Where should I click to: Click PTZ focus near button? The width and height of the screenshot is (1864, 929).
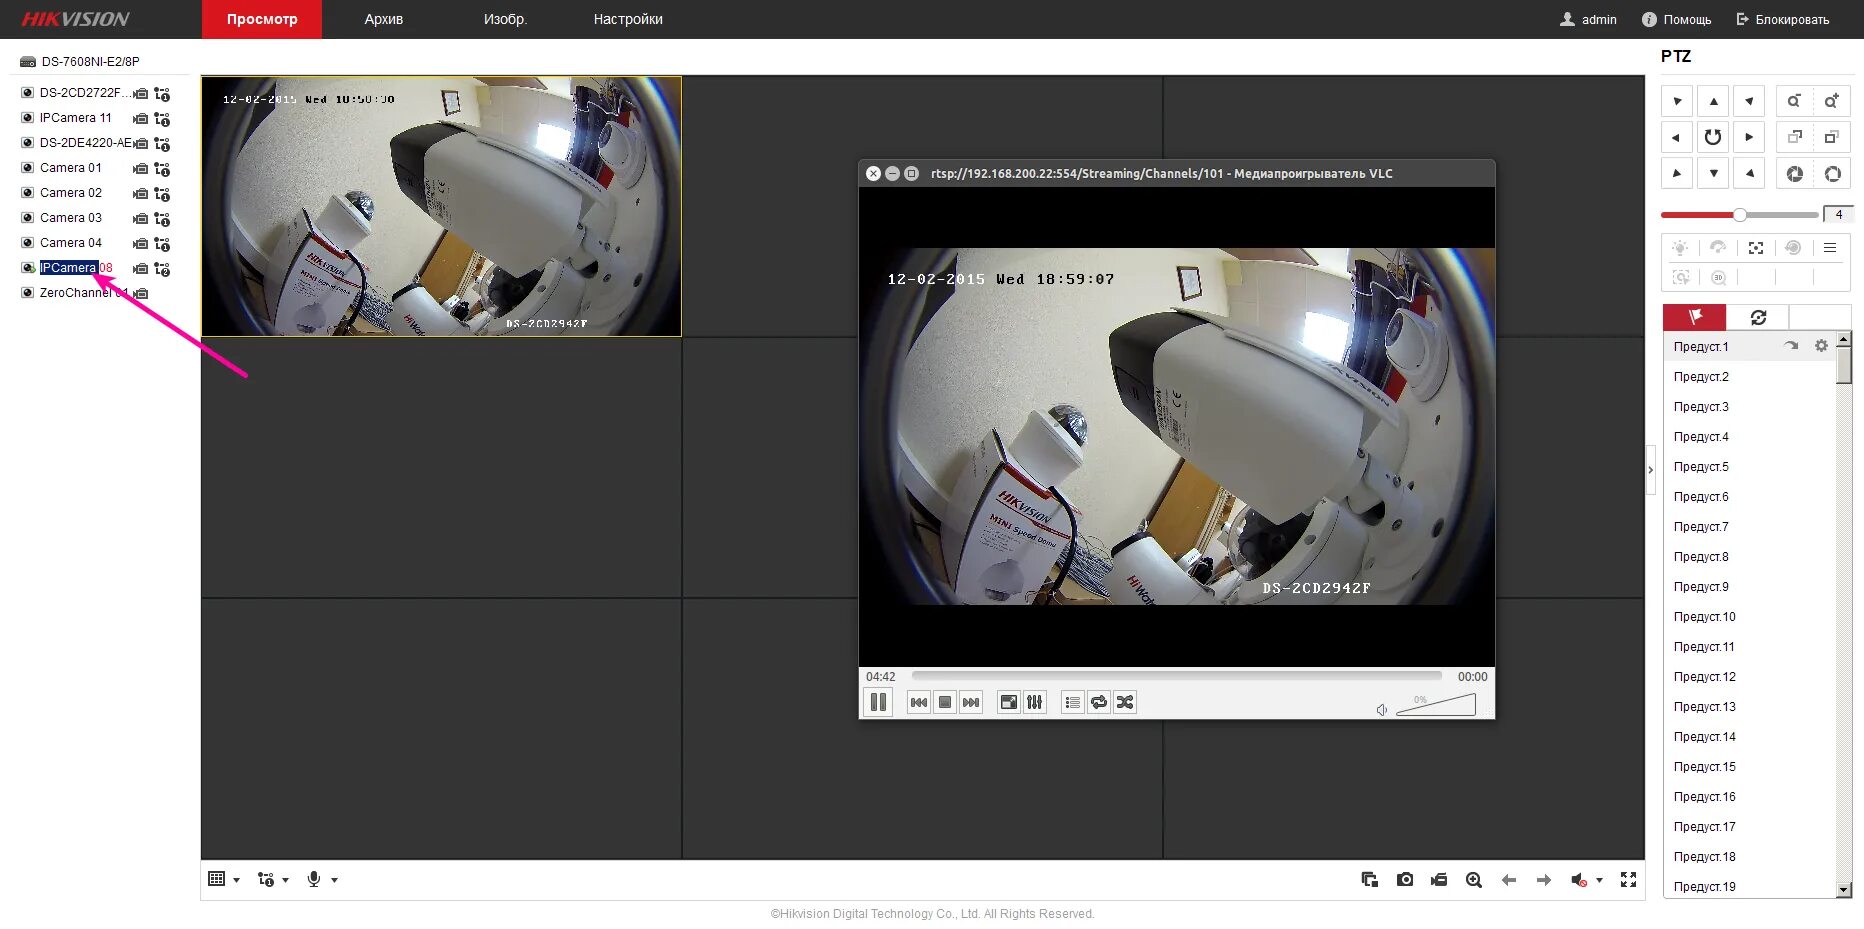[1794, 137]
